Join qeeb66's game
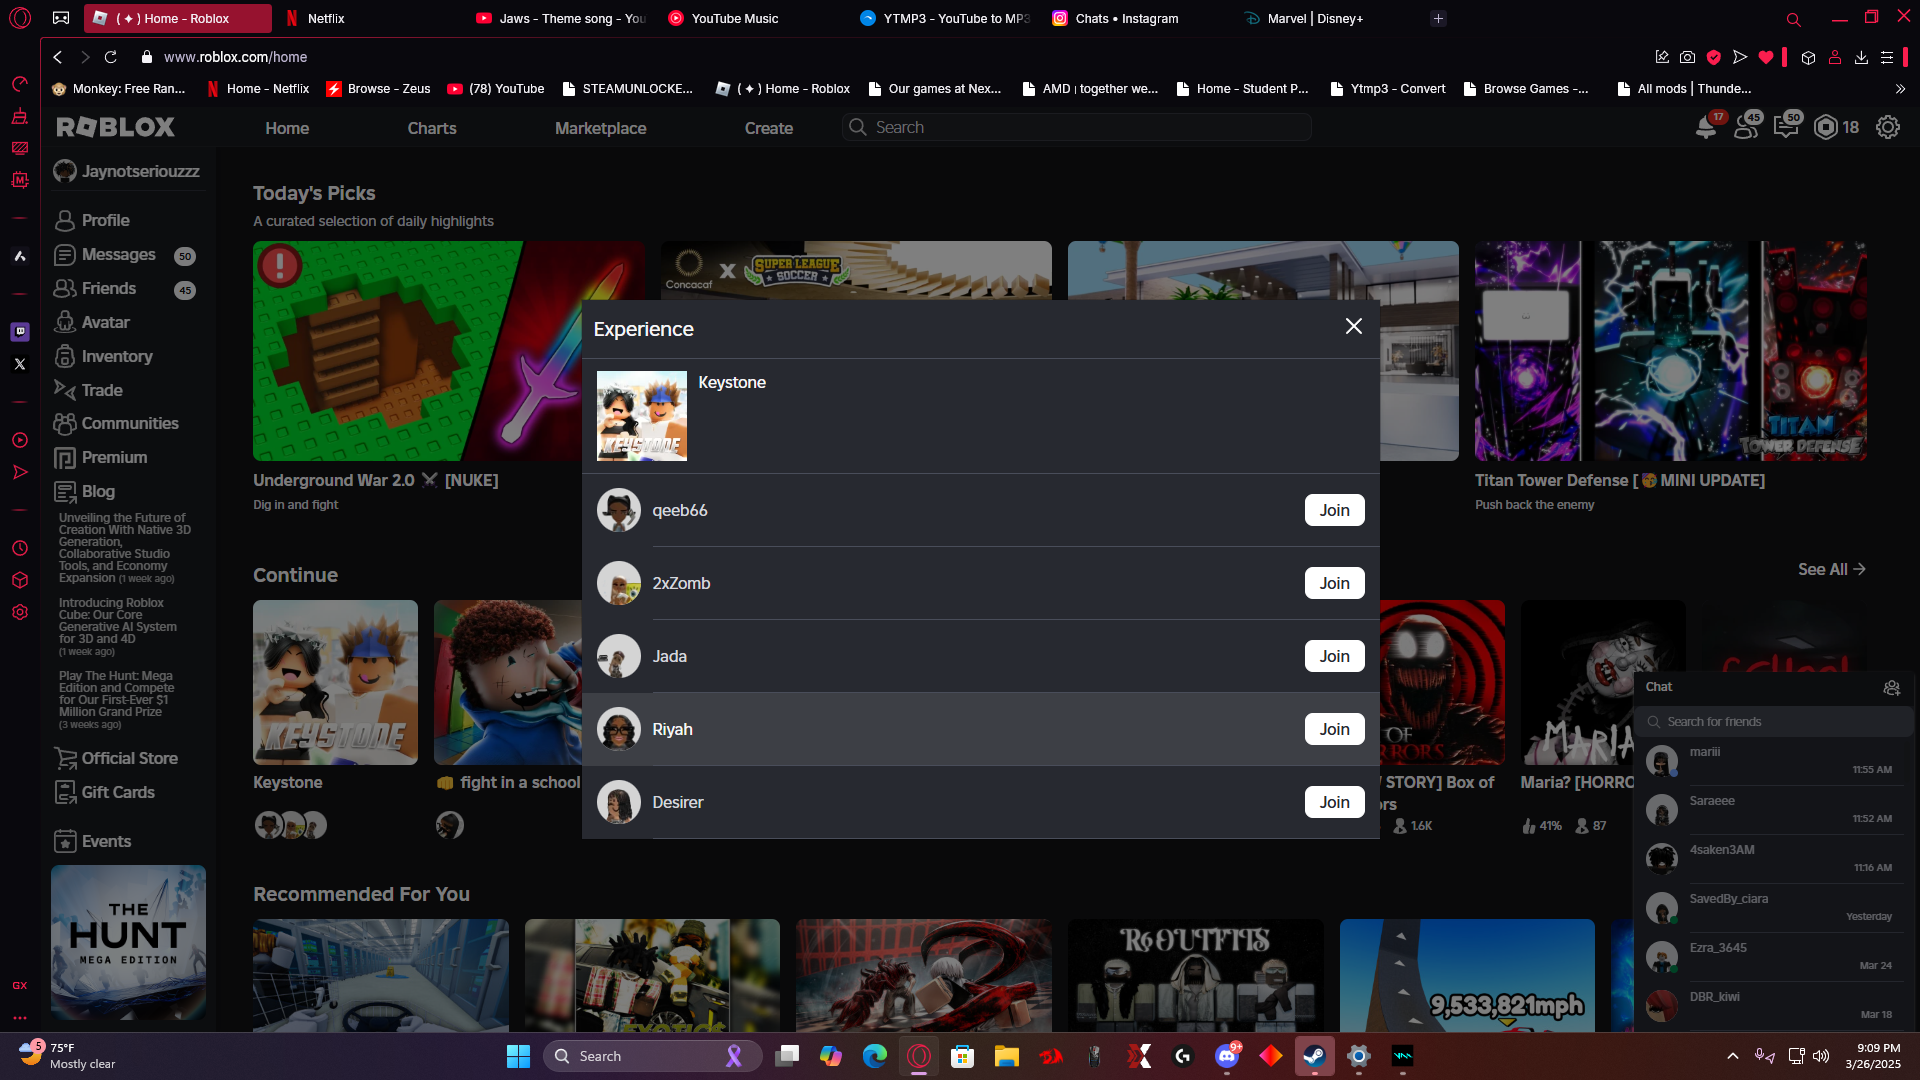1920x1080 pixels. [1334, 510]
